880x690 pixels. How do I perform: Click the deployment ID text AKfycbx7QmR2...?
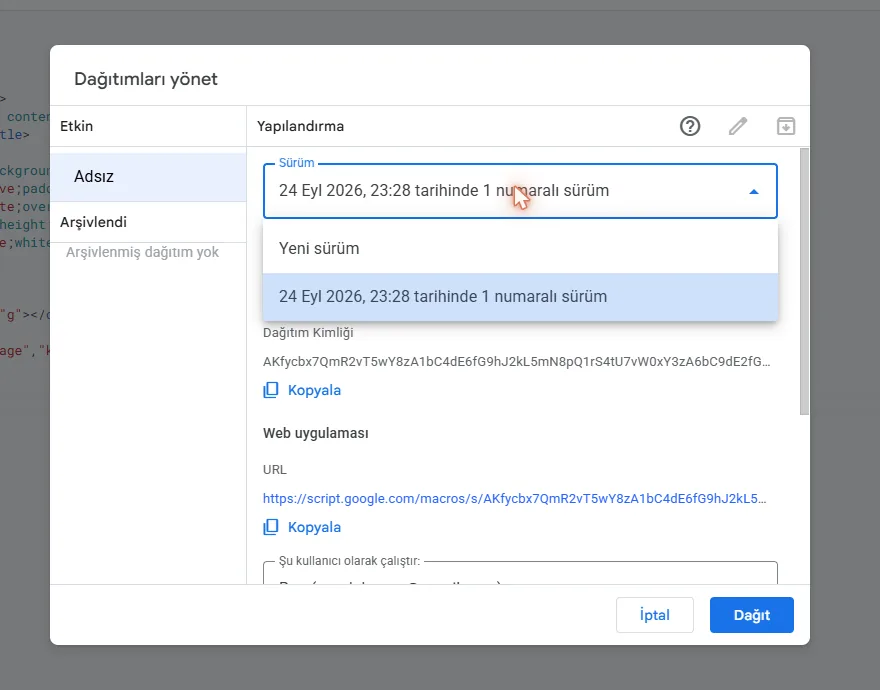click(x=516, y=362)
